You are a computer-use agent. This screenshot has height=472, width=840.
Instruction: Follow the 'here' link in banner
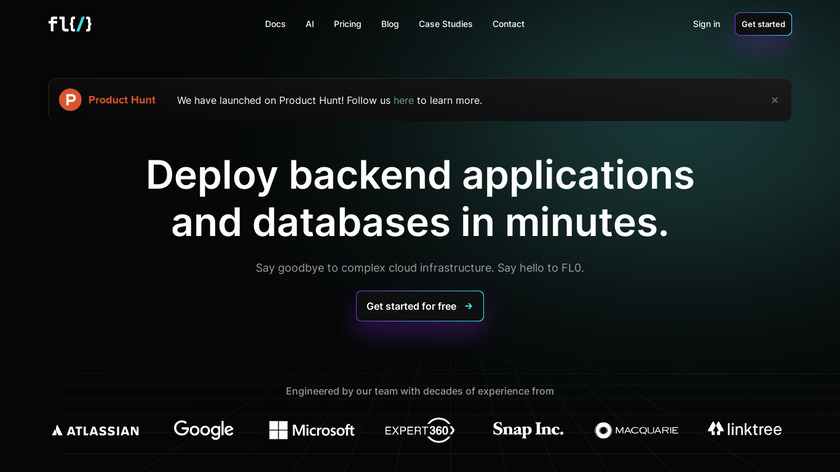(403, 100)
